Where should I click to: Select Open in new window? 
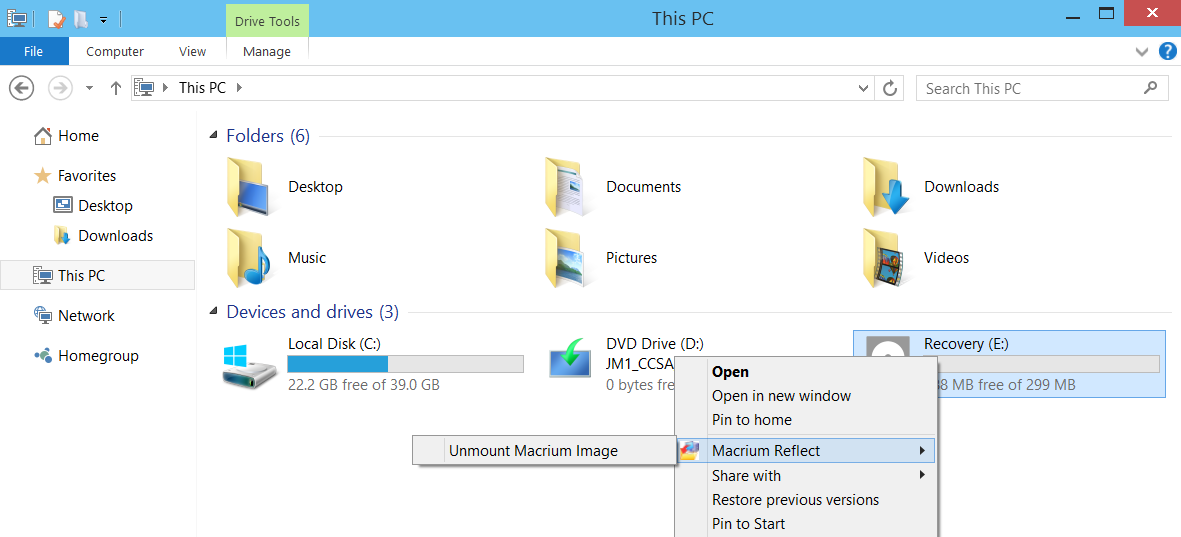pyautogui.click(x=781, y=396)
